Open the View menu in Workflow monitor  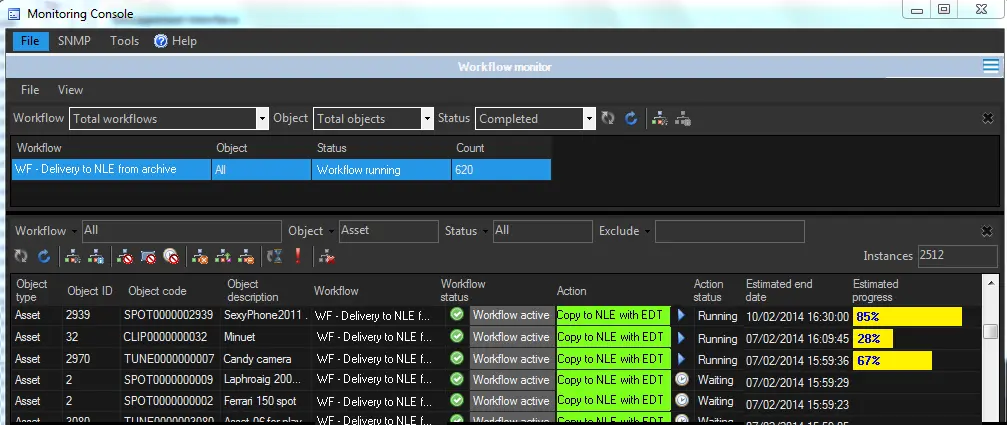(x=70, y=90)
